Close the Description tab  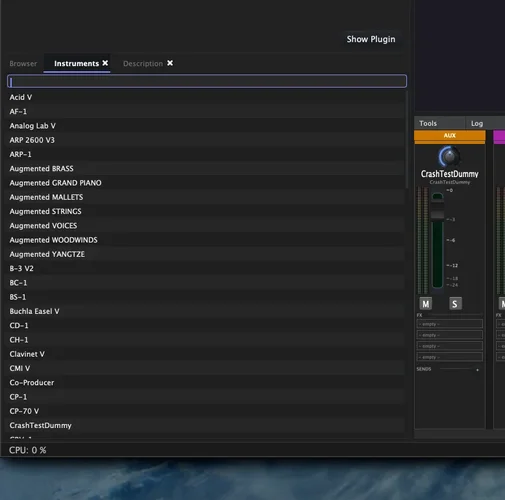pyautogui.click(x=170, y=63)
